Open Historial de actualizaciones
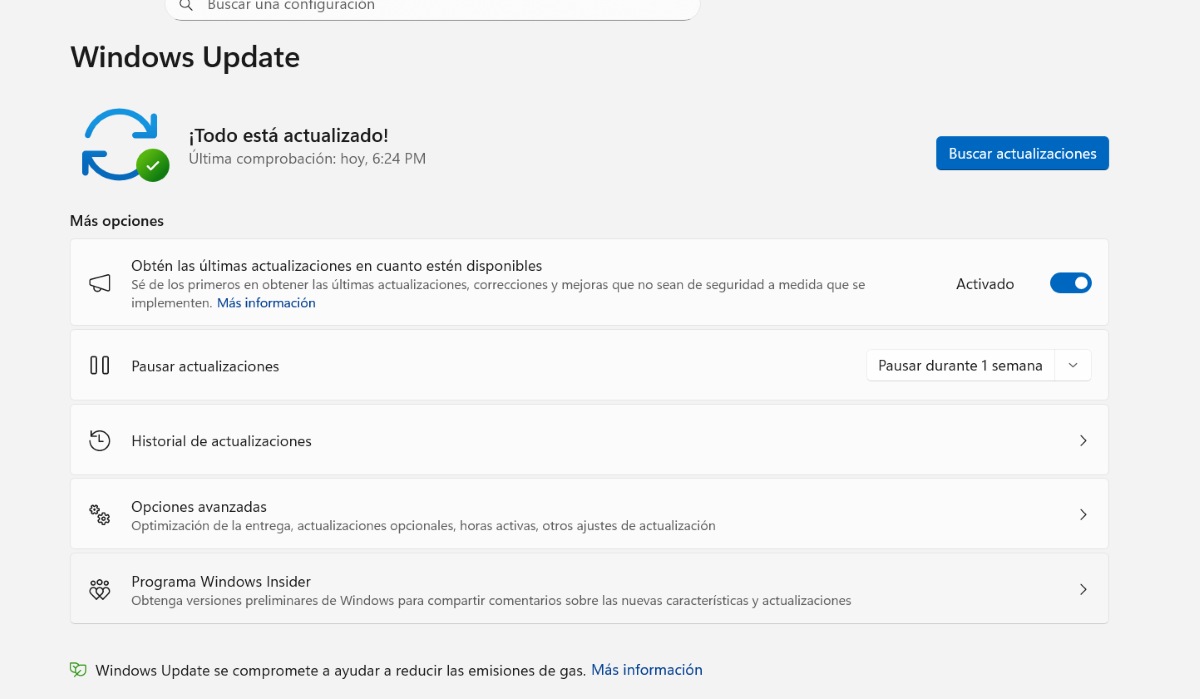This screenshot has width=1200, height=699. pyautogui.click(x=221, y=441)
